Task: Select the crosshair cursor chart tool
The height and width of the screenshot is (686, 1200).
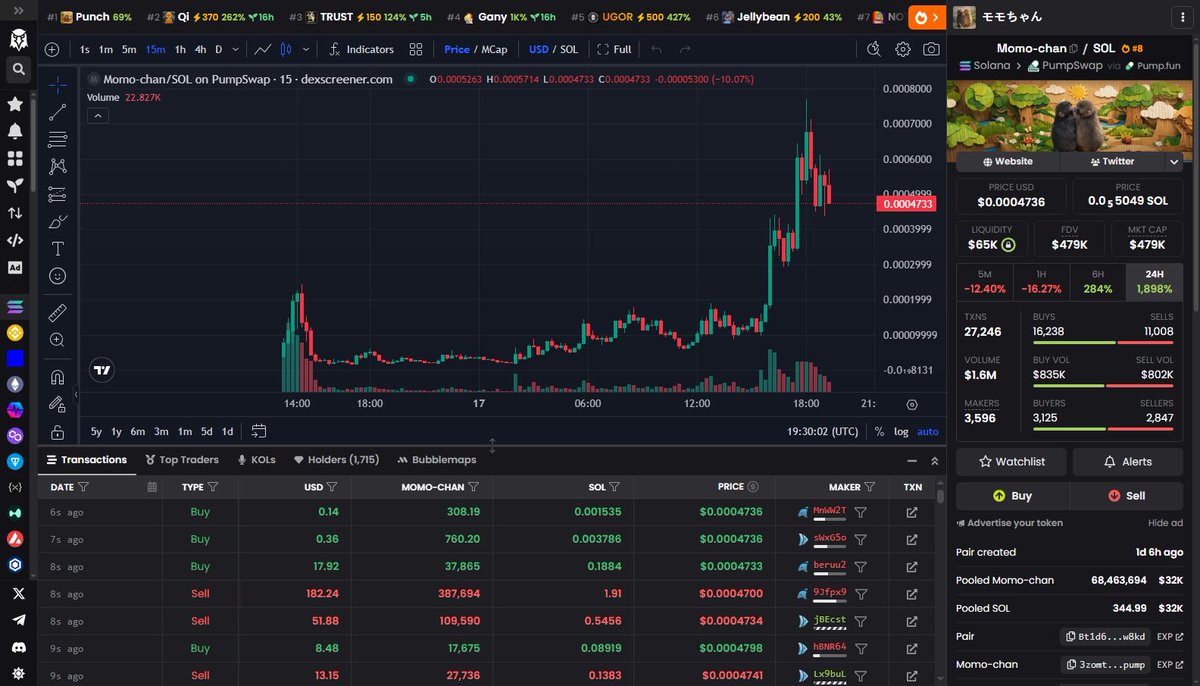Action: pos(58,85)
